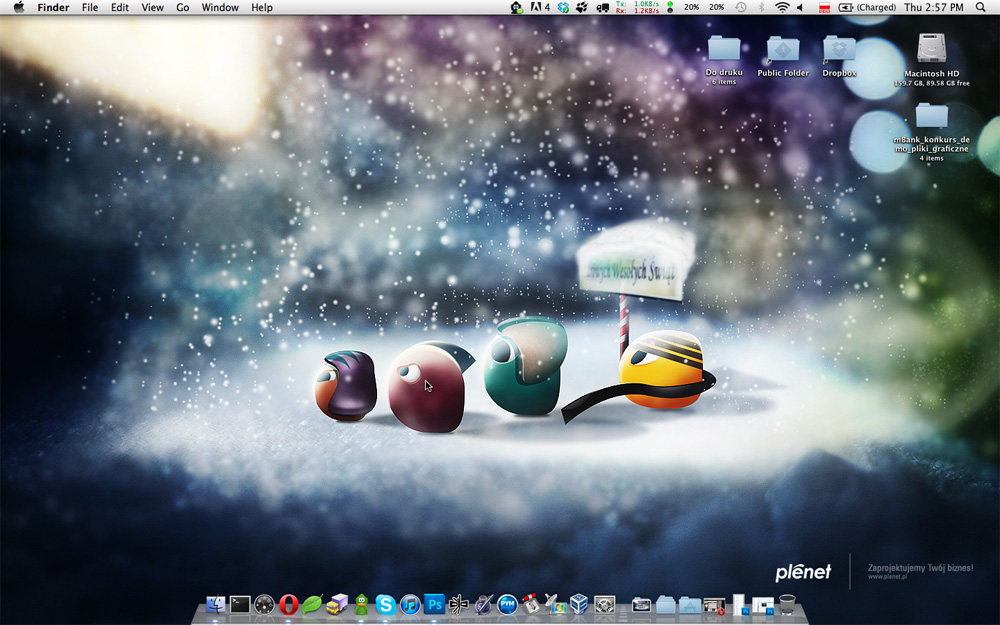Open the volume control in menu bar
This screenshot has width=1000, height=625.
[x=800, y=7]
